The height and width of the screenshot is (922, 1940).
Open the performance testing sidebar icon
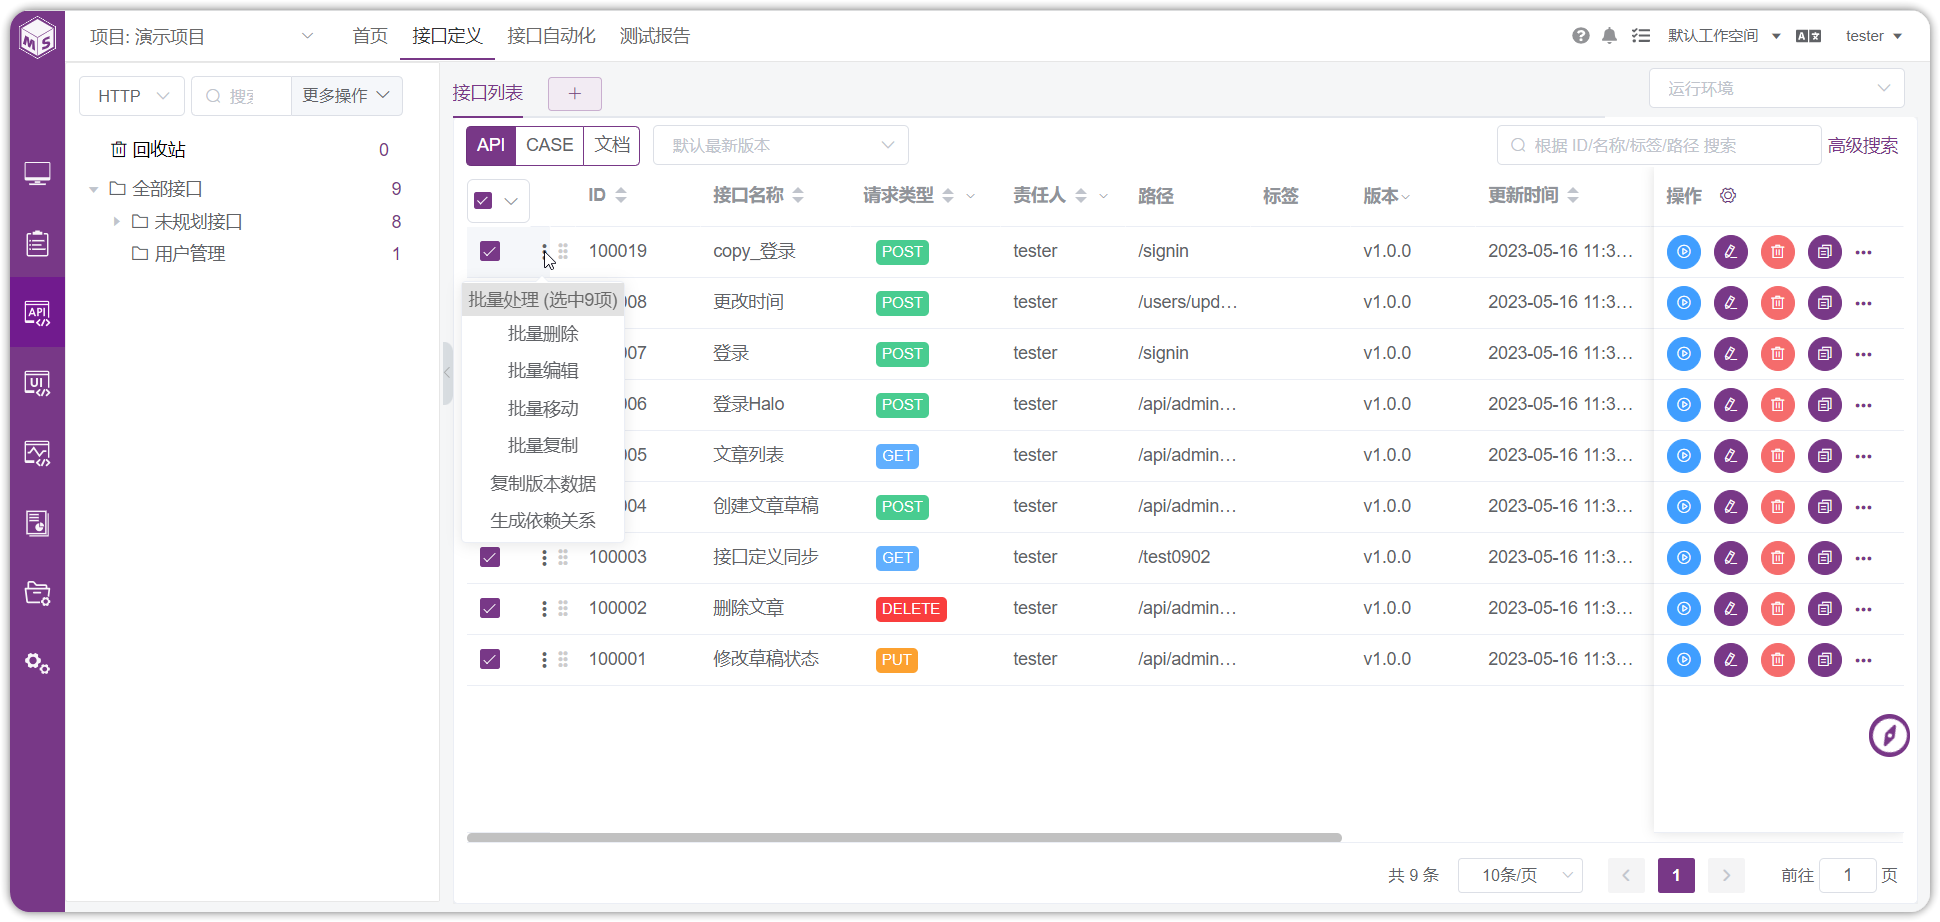(37, 453)
